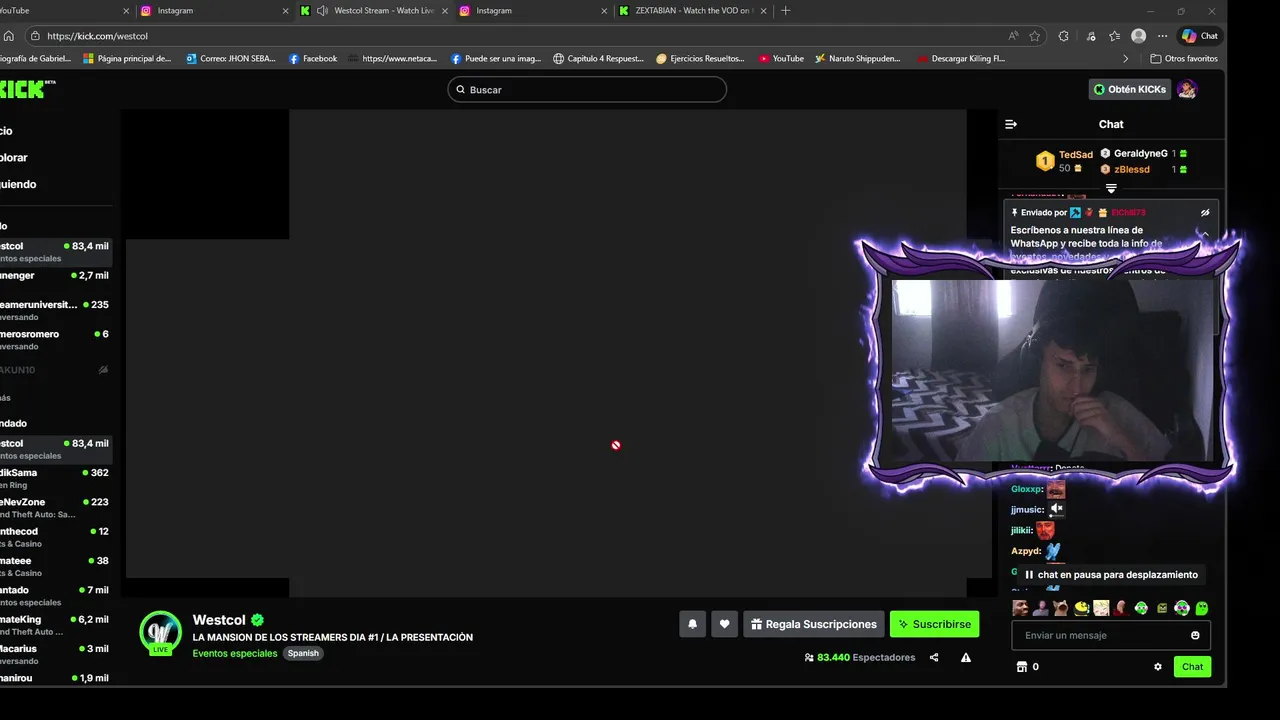
Task: Click the Buscar search field
Action: point(587,89)
